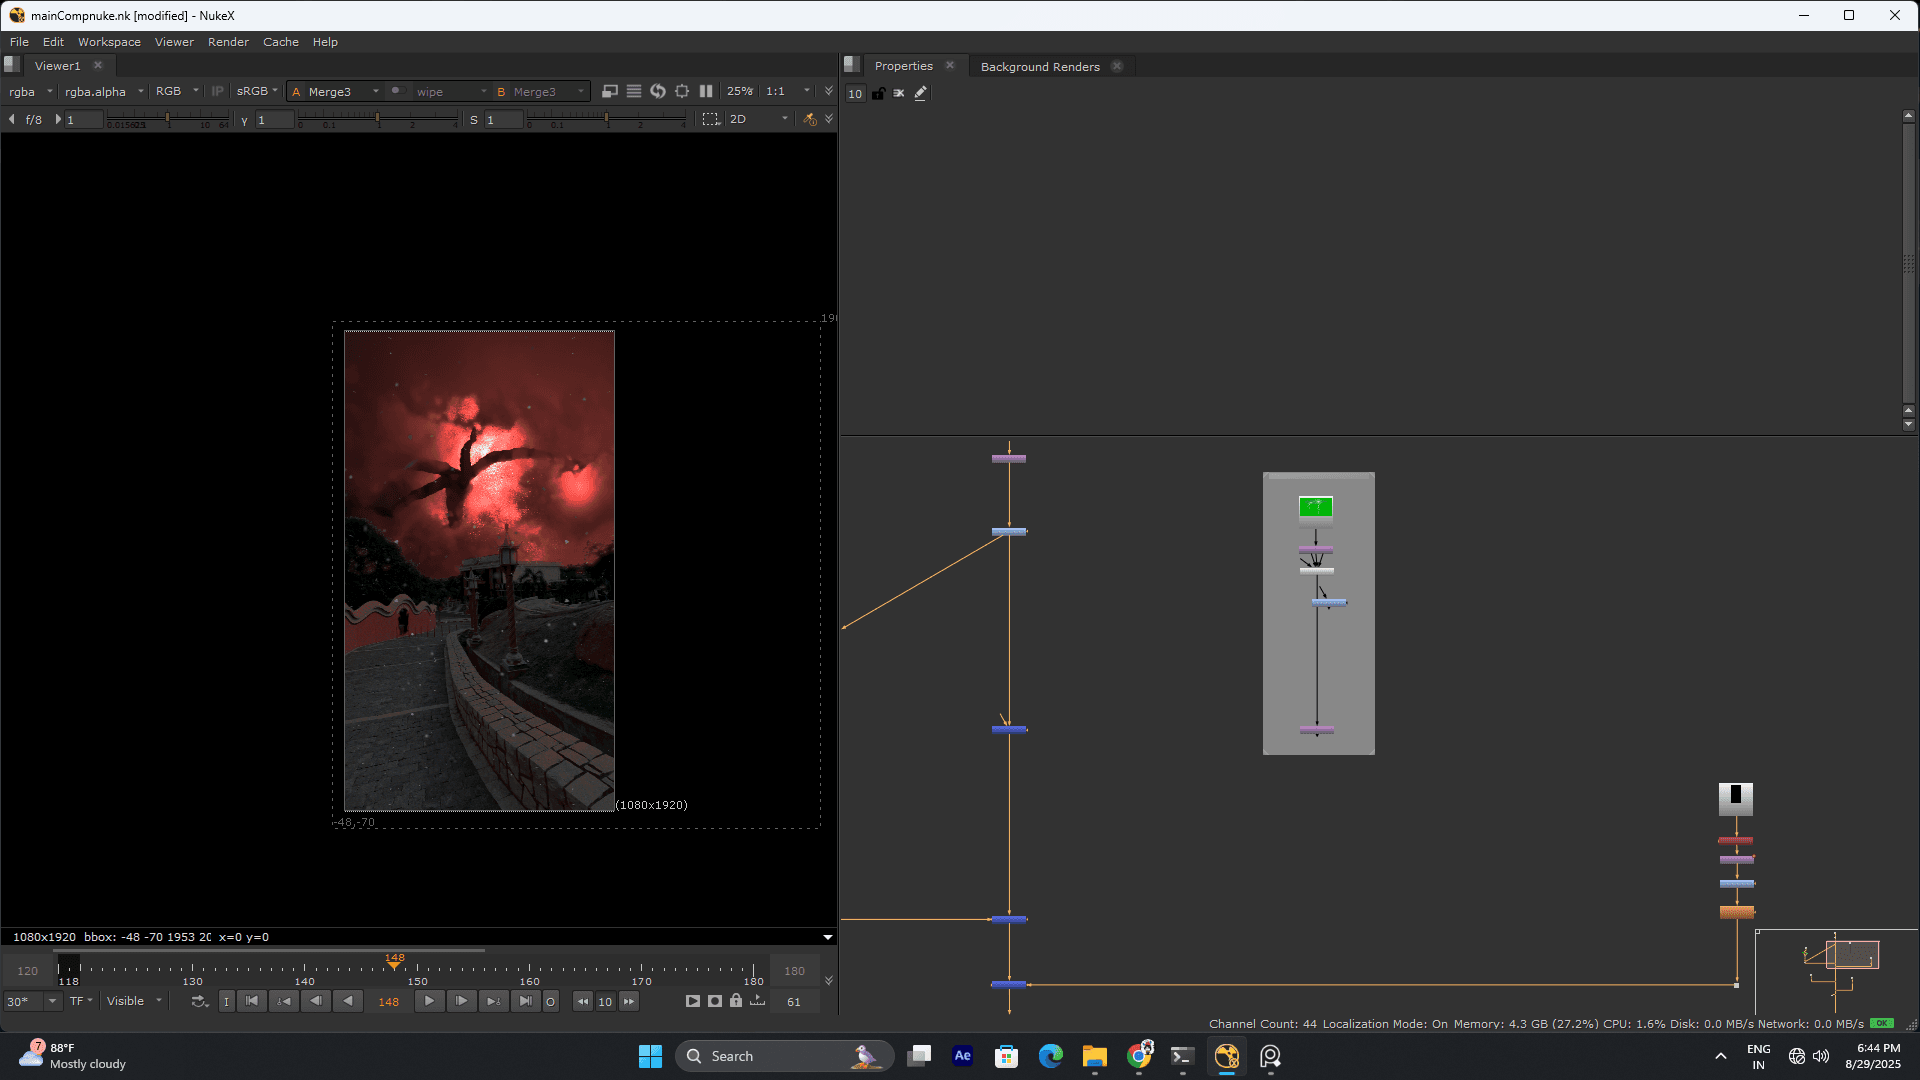Open the sRGB viewer colorspace dropdown
The height and width of the screenshot is (1080, 1920).
coord(257,91)
